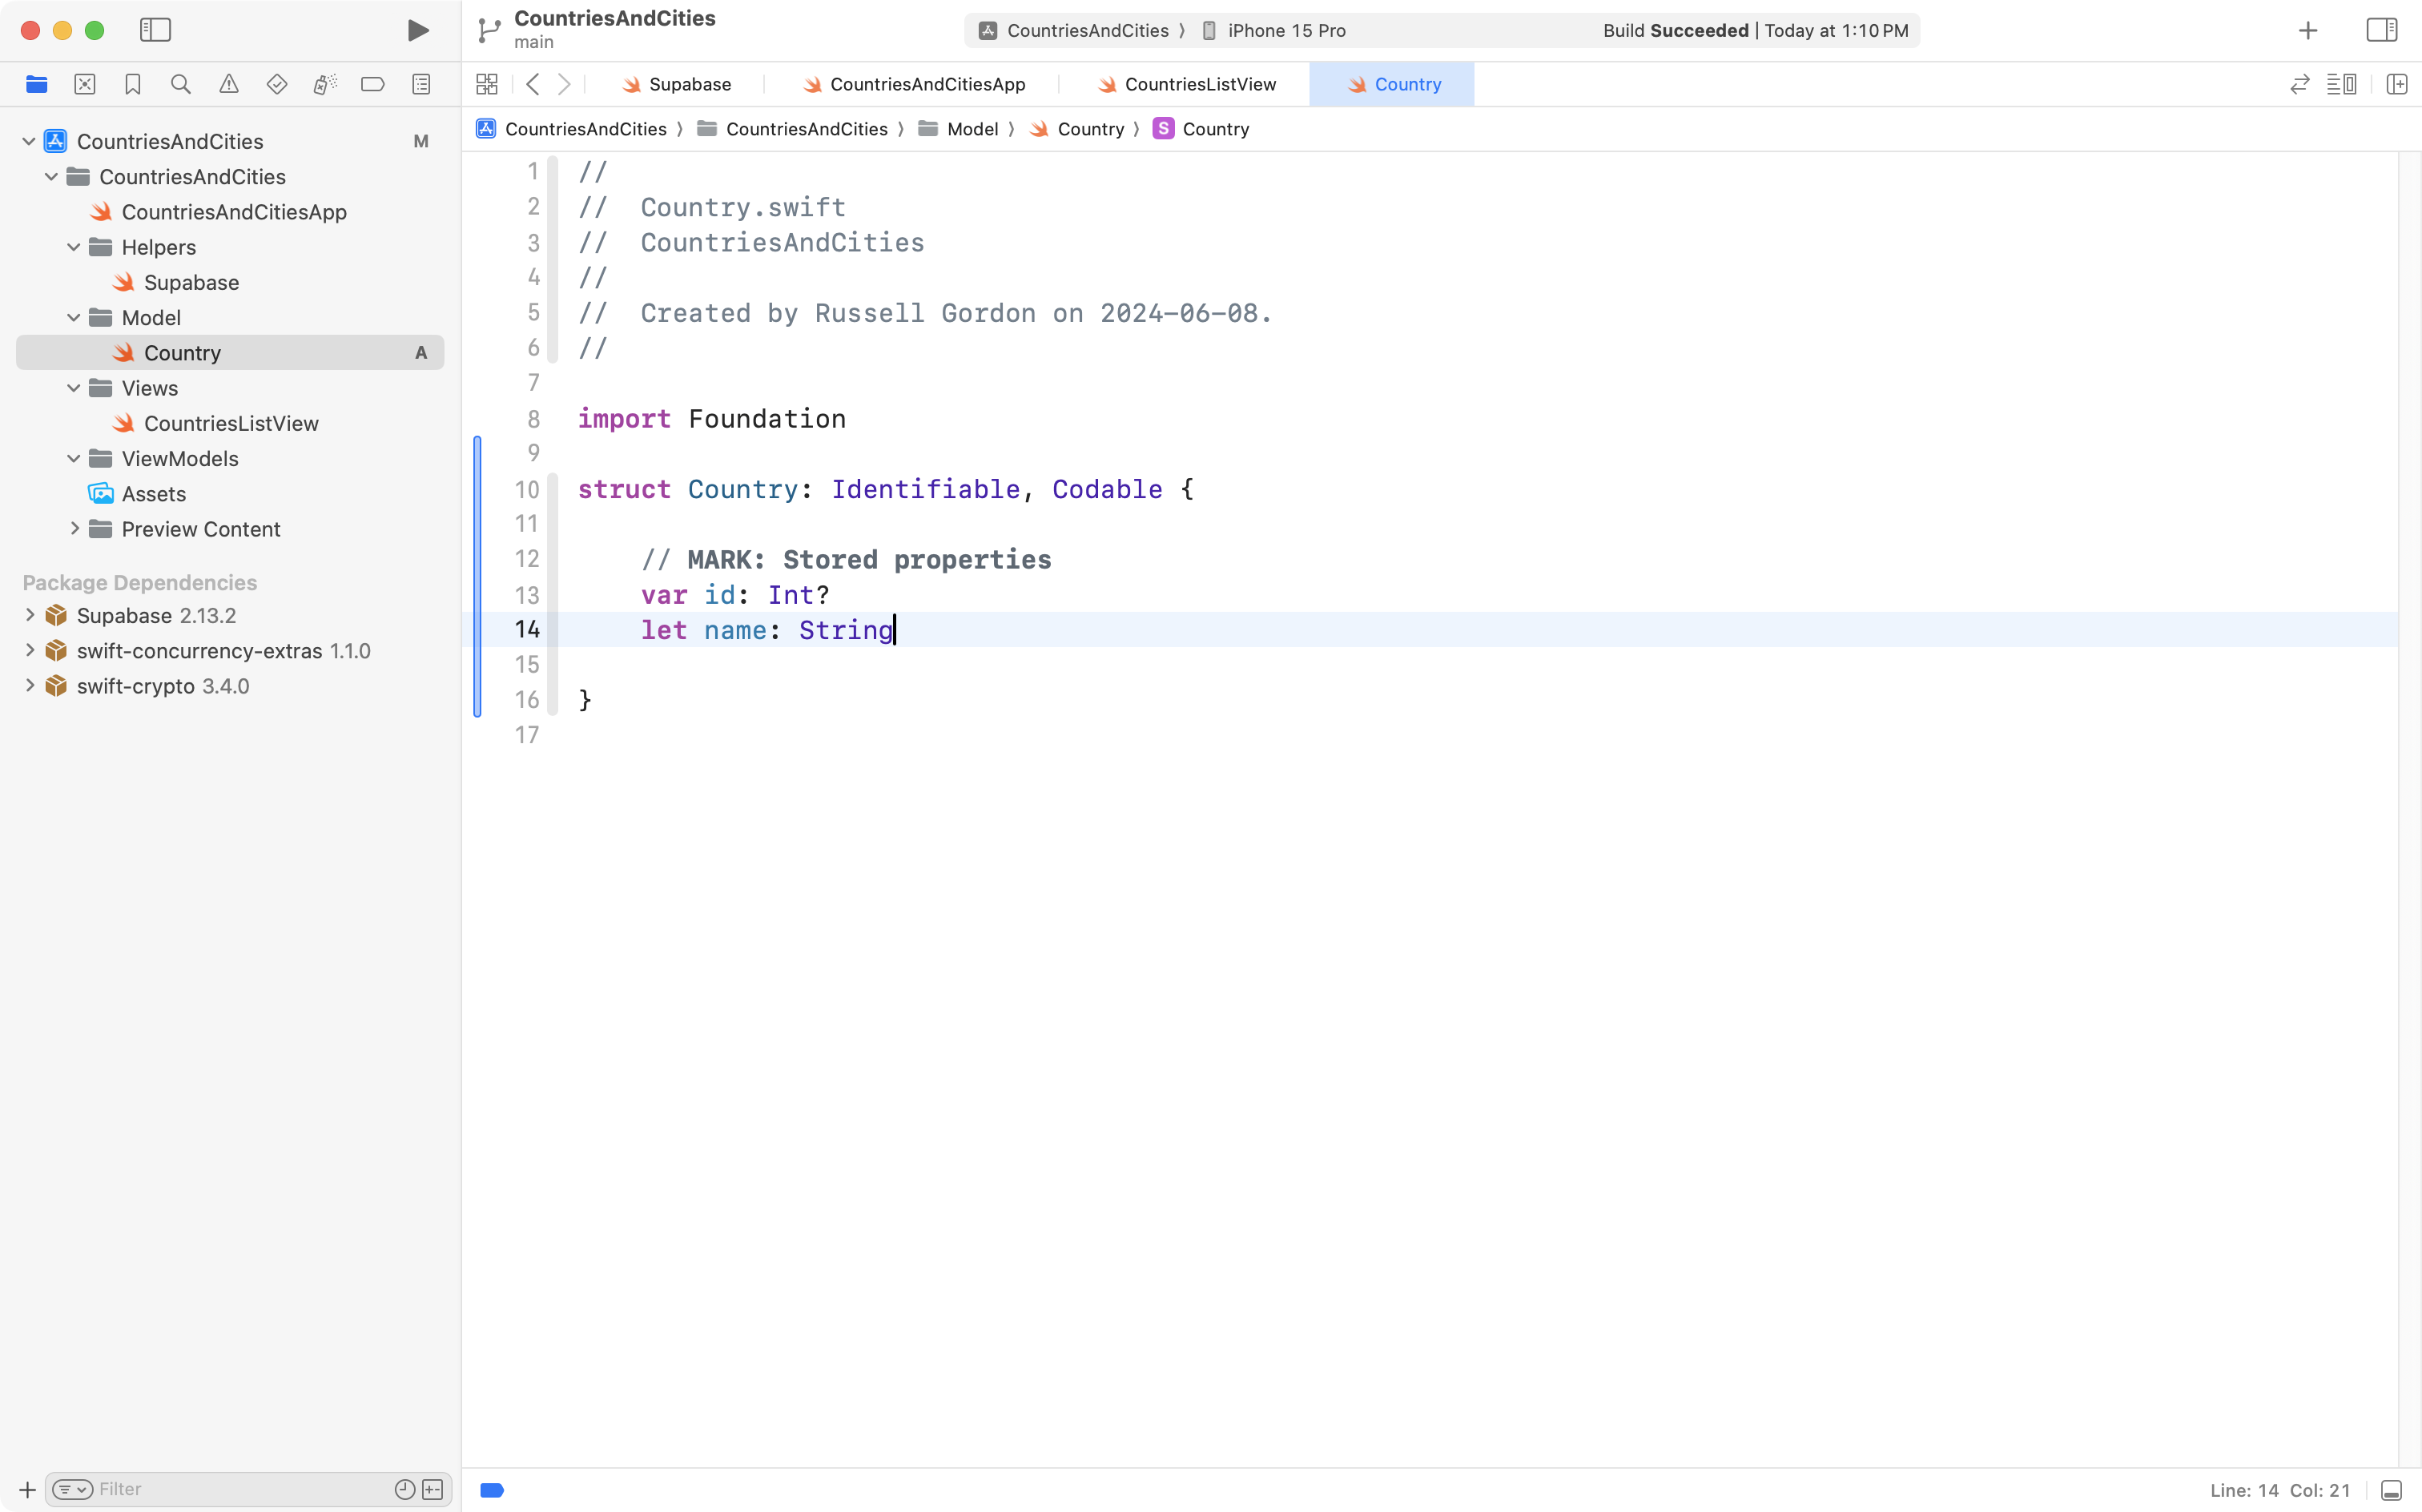2422x1512 pixels.
Task: Open the Issue navigator
Action: click(x=229, y=84)
